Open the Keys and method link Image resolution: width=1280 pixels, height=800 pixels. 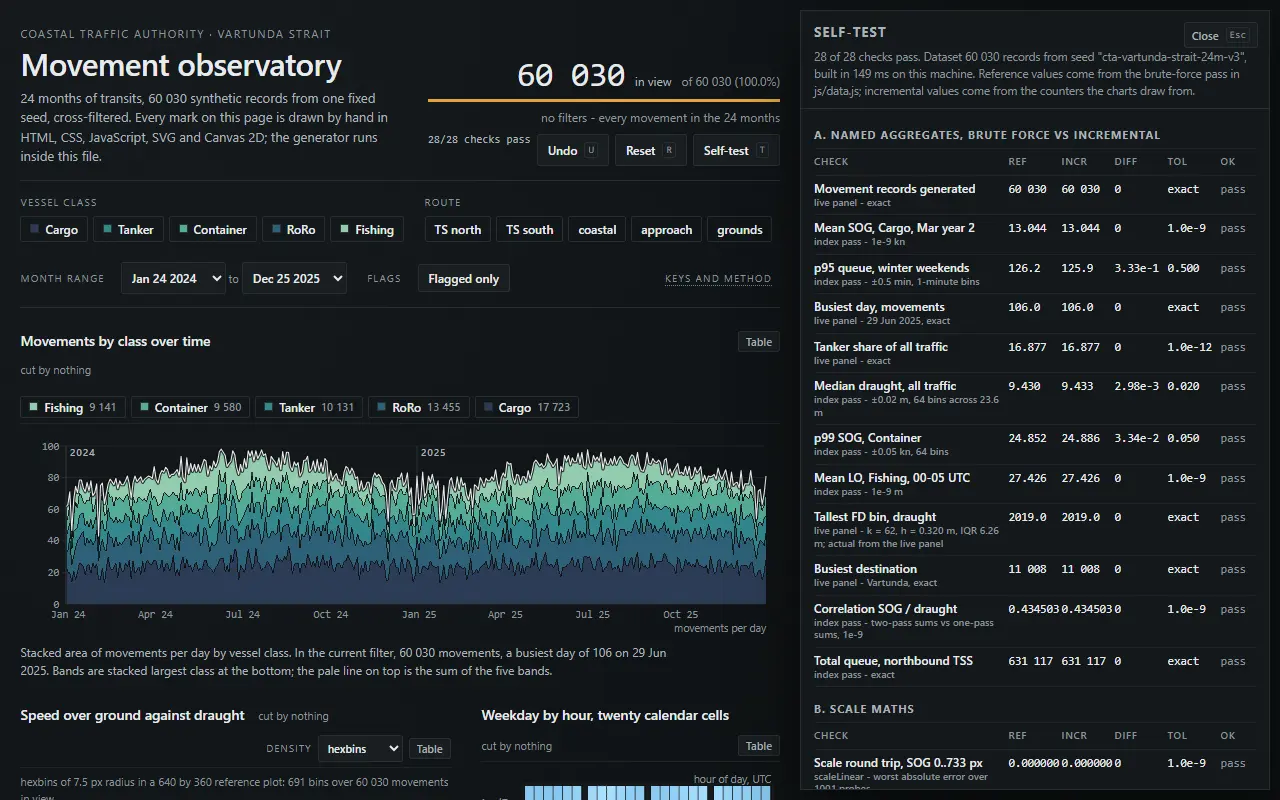718,279
